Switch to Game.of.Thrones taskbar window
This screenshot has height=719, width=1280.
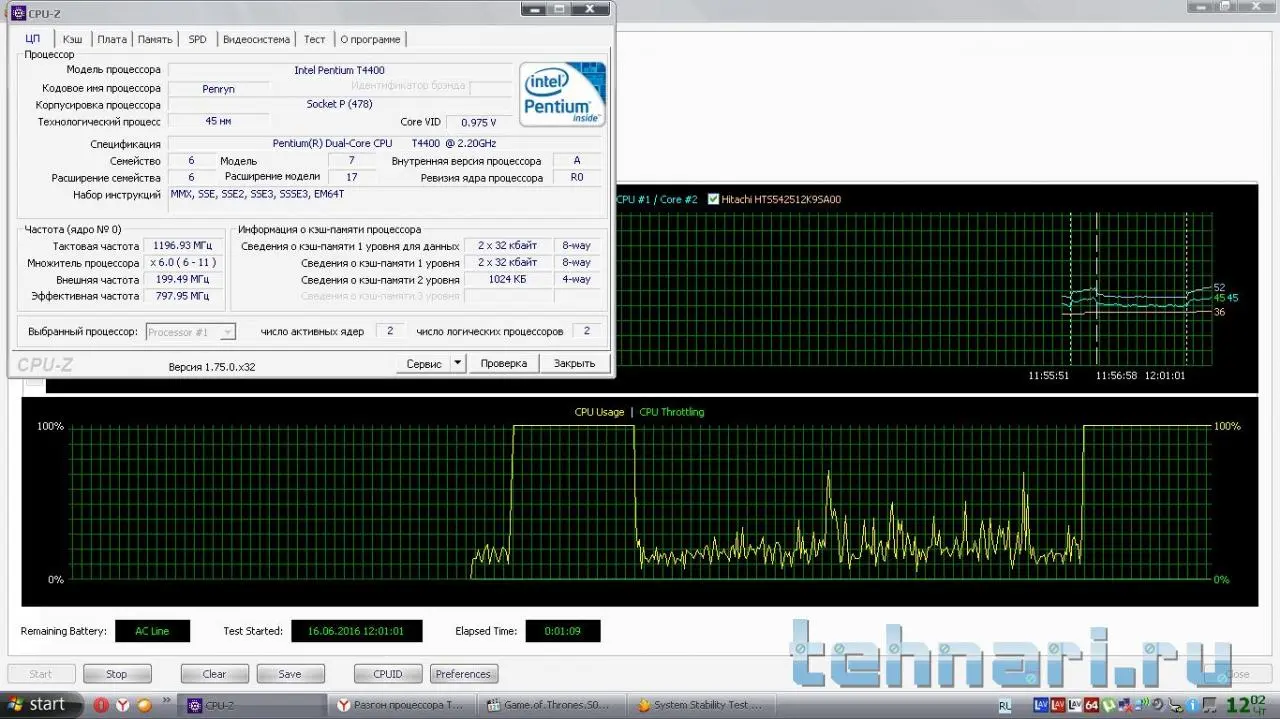pos(551,705)
